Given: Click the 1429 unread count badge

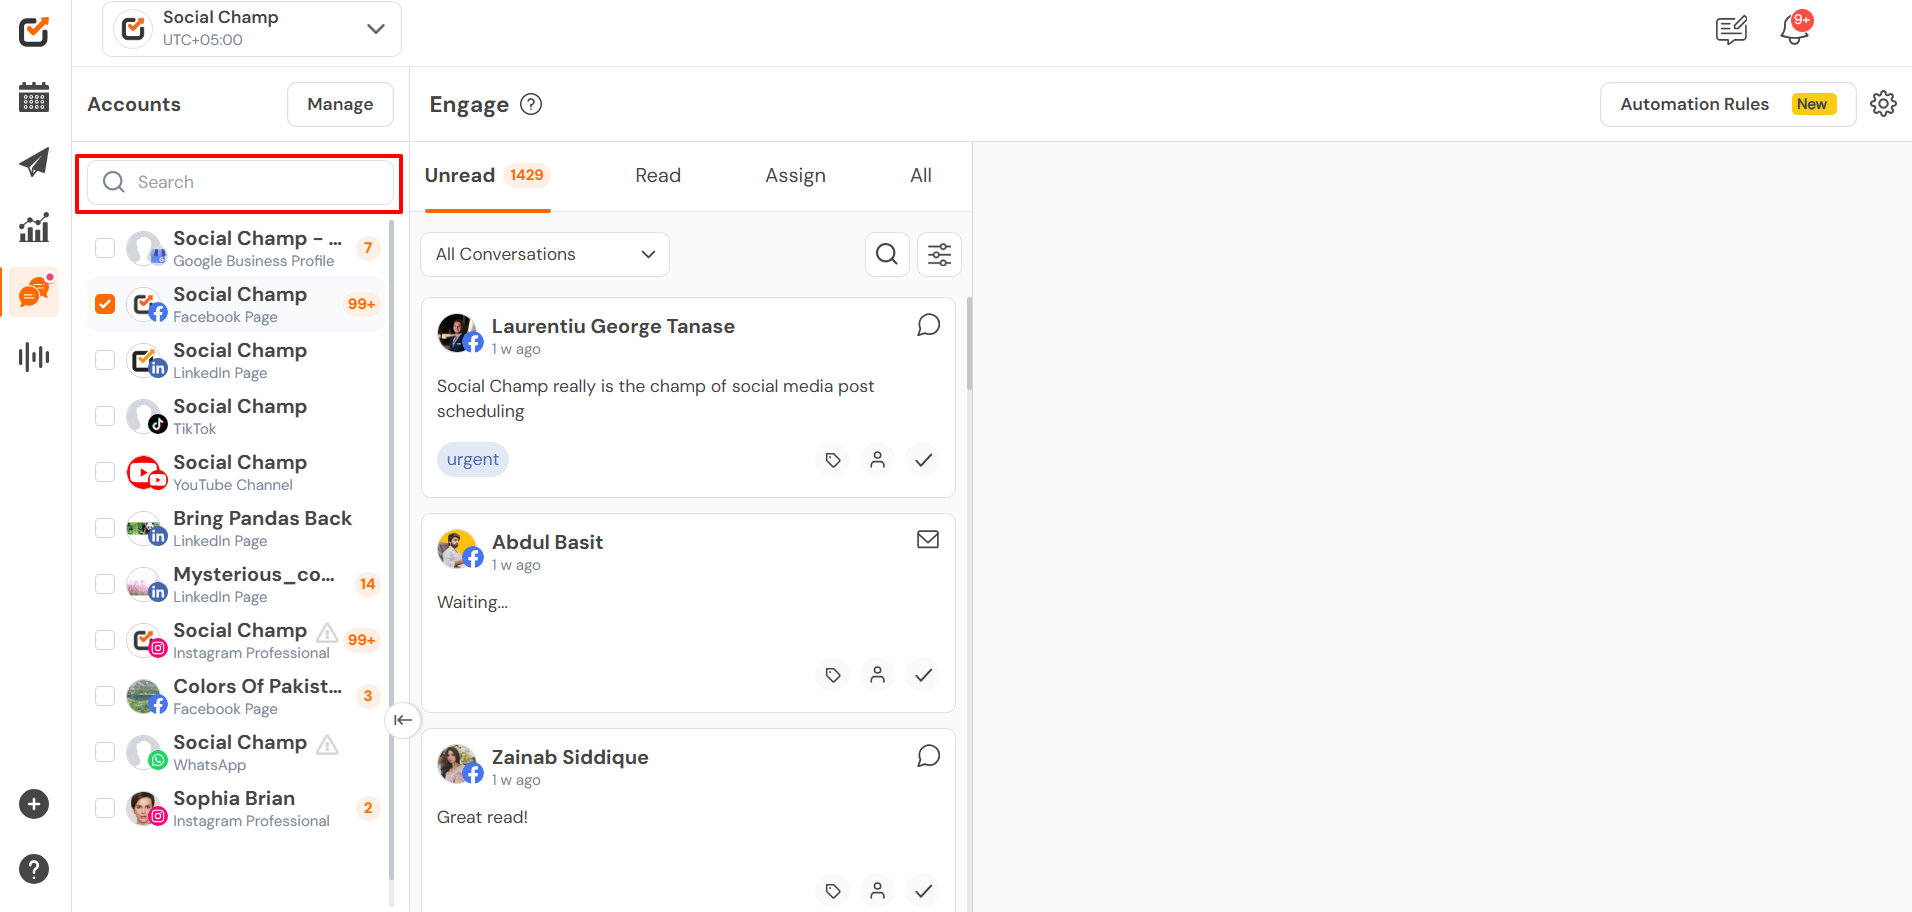Looking at the screenshot, I should (527, 175).
